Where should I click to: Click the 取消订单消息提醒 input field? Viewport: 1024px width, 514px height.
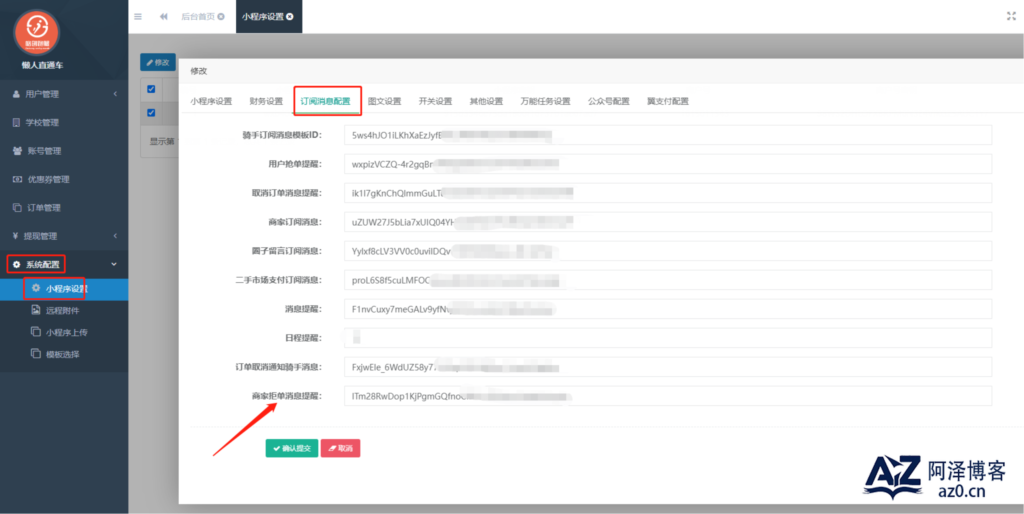[668, 193]
